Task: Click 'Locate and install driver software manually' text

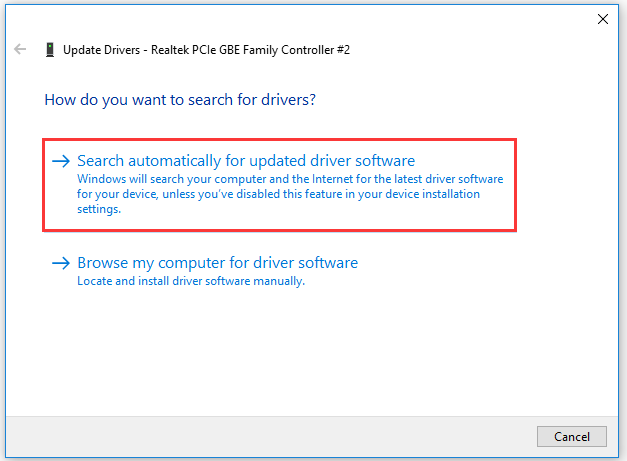Action: (x=190, y=281)
